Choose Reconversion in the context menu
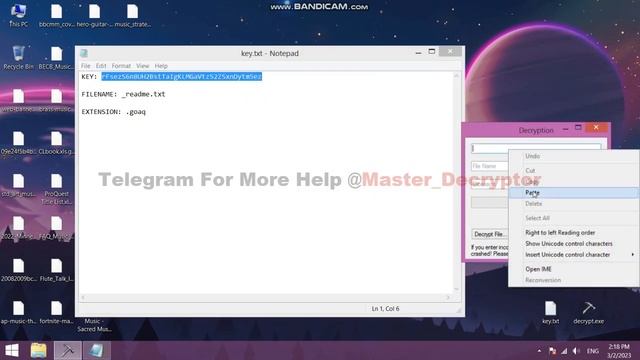Screen dimensions: 640x360 point(573,280)
